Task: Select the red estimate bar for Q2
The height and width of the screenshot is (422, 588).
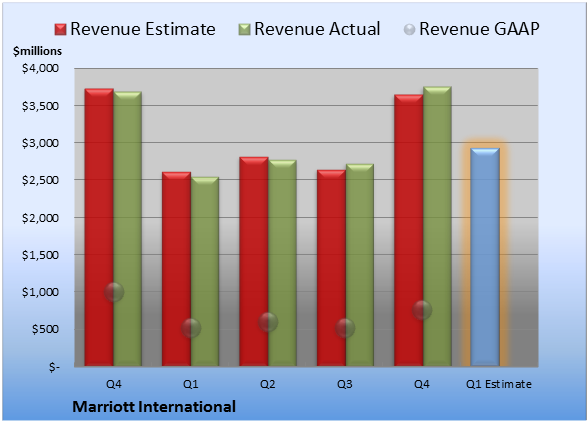Action: click(x=254, y=261)
